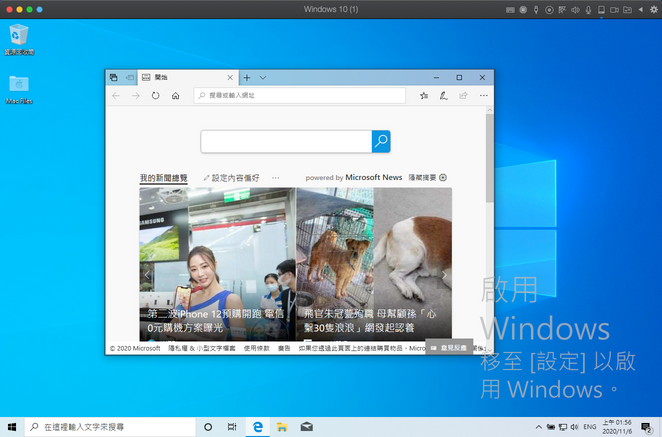Show tab previews chevron

pyautogui.click(x=263, y=78)
